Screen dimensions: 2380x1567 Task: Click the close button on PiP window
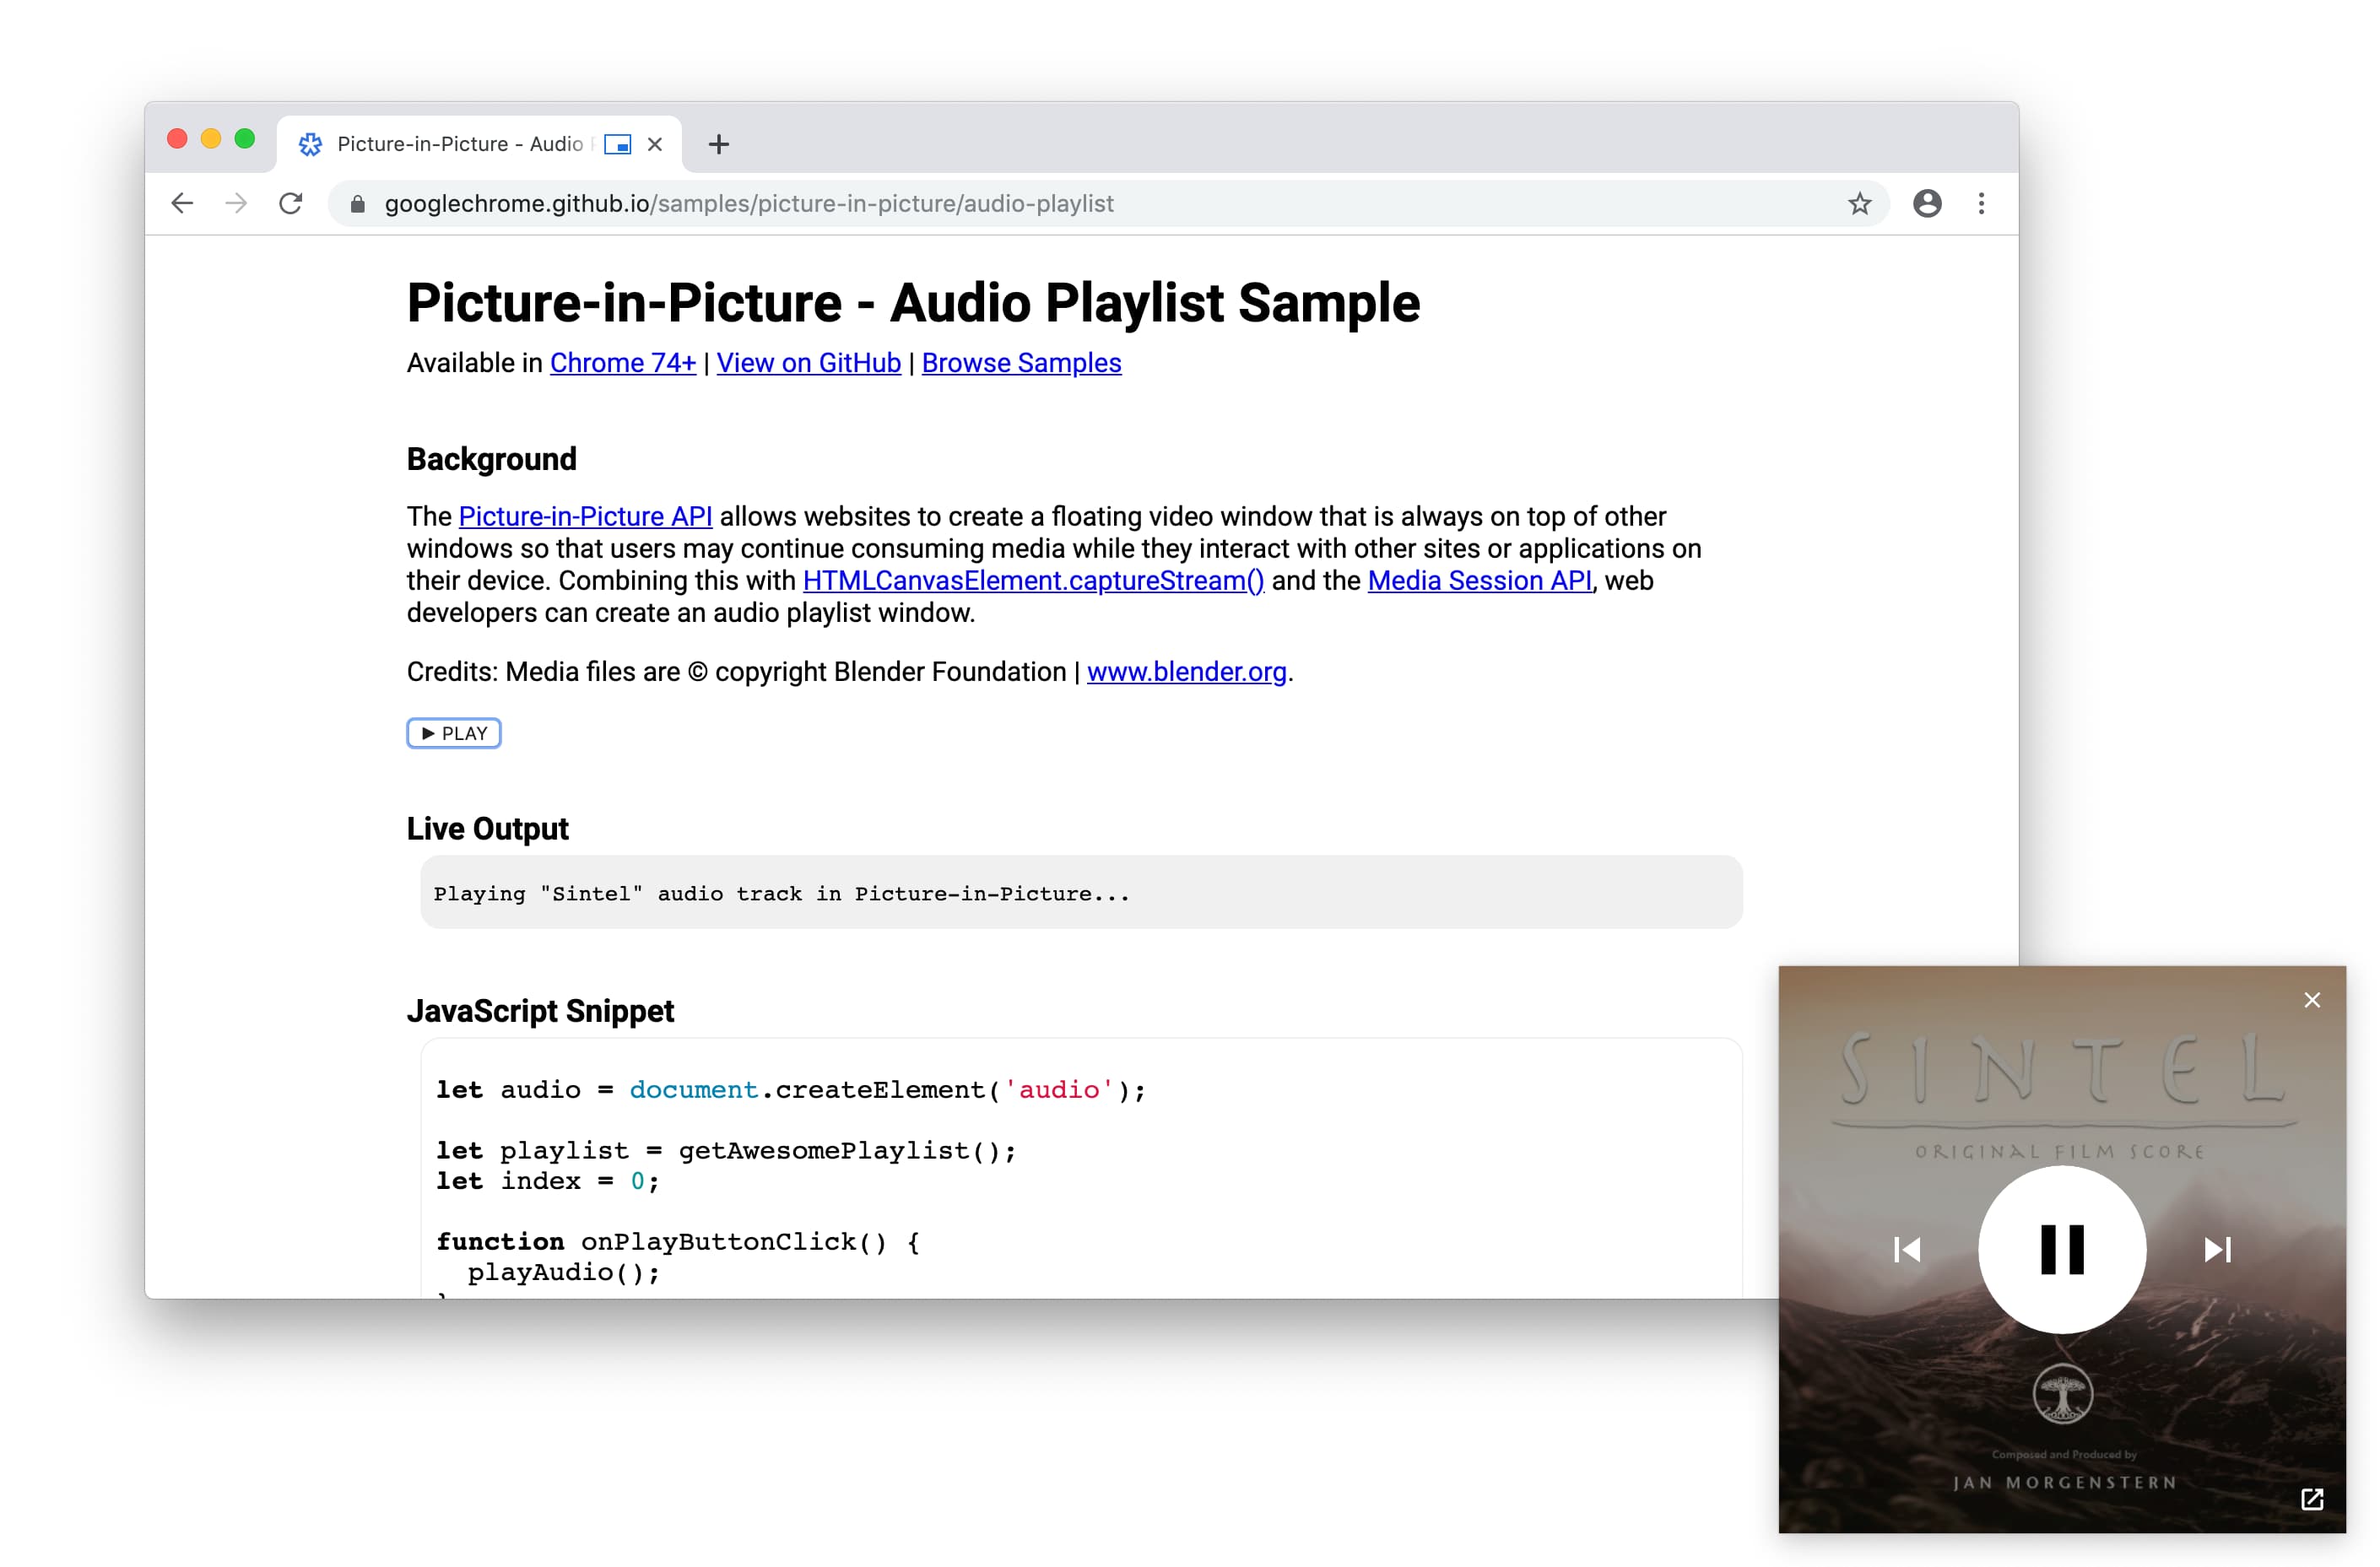[2312, 997]
